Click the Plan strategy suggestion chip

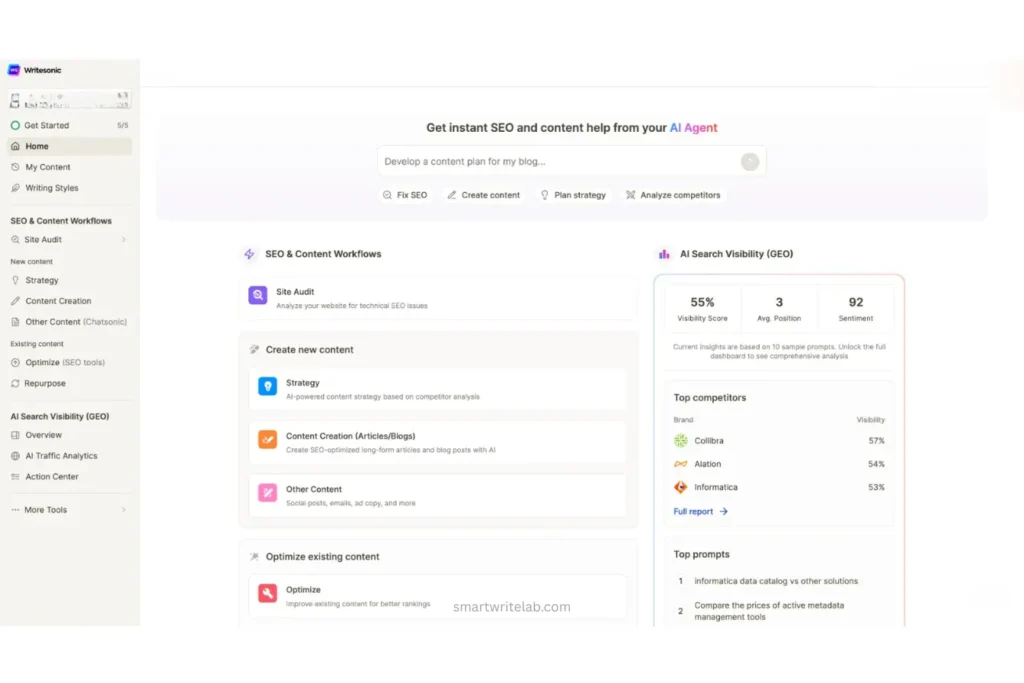pos(573,195)
